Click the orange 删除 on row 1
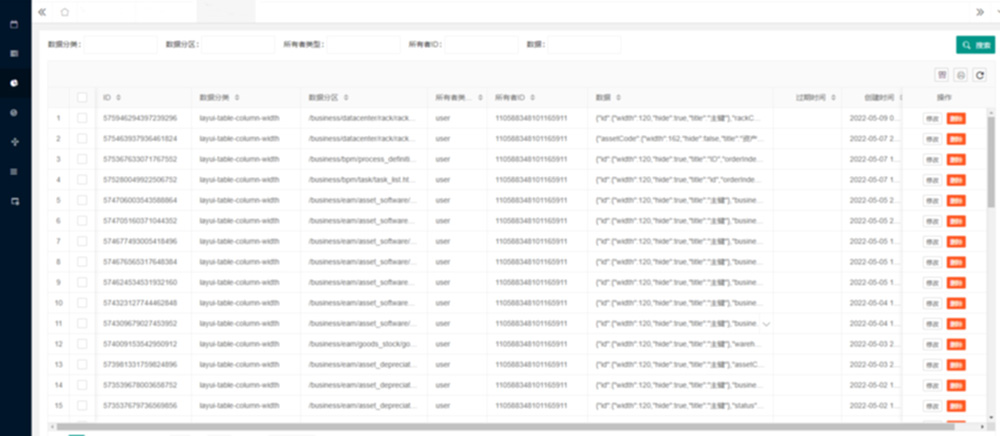This screenshot has width=1000, height=436. 956,119
